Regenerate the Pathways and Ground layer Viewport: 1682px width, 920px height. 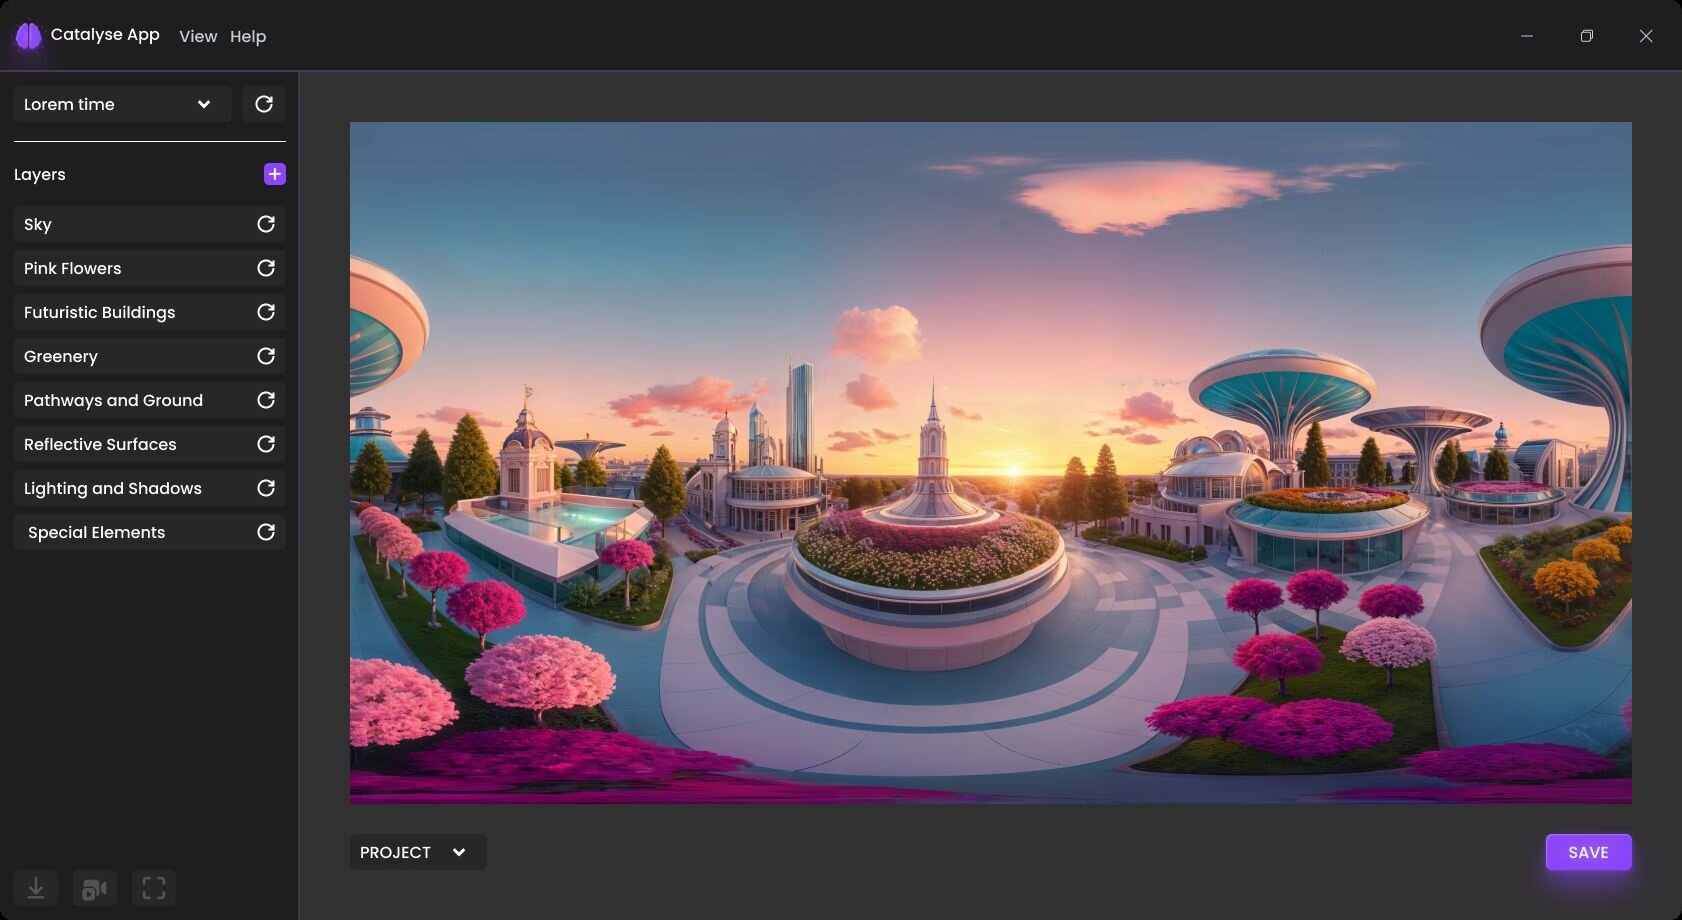[x=266, y=400]
